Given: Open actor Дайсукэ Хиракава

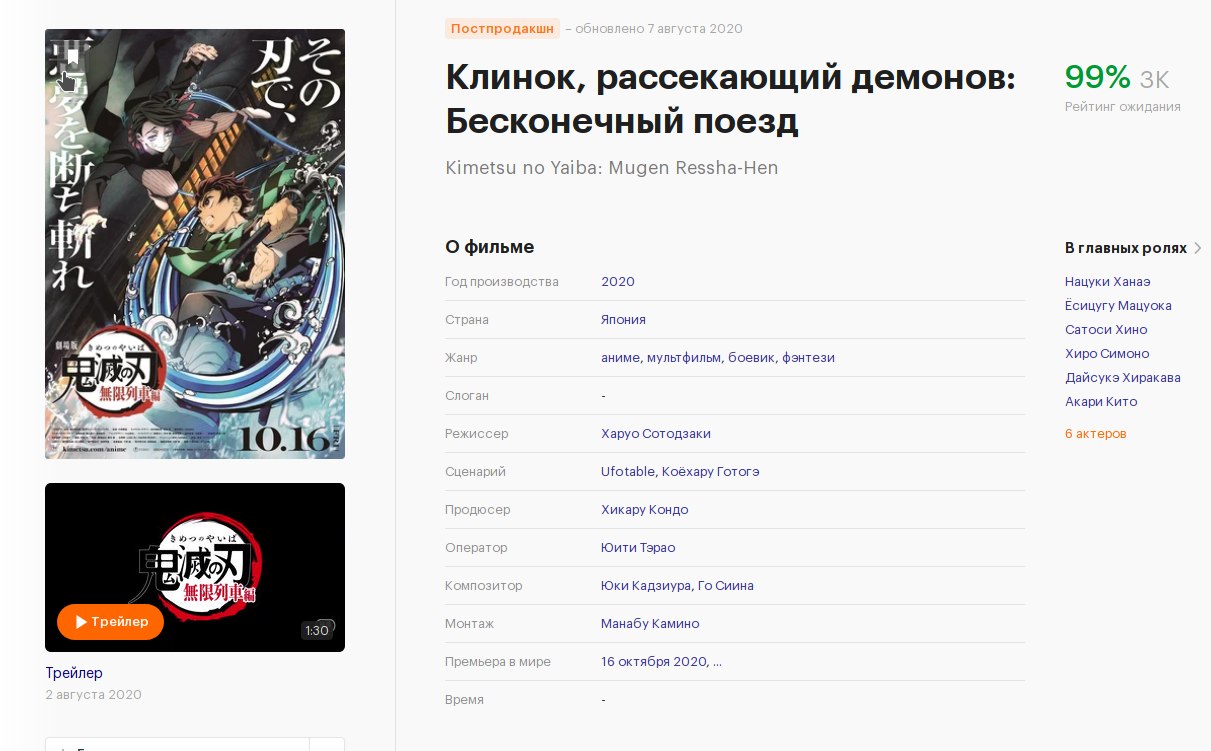Looking at the screenshot, I should pos(1123,378).
